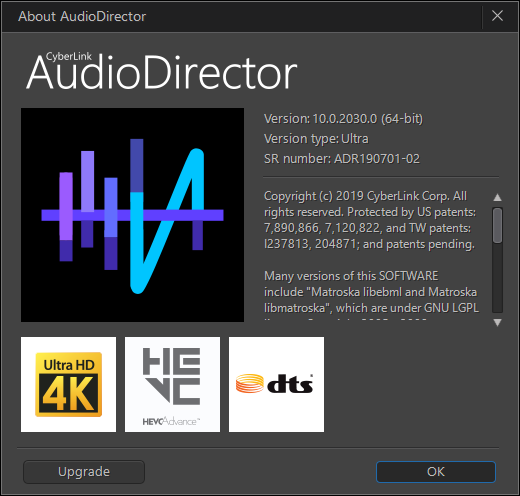The height and width of the screenshot is (496, 520).
Task: Click the Ultra HD 4K badge
Action: click(69, 384)
